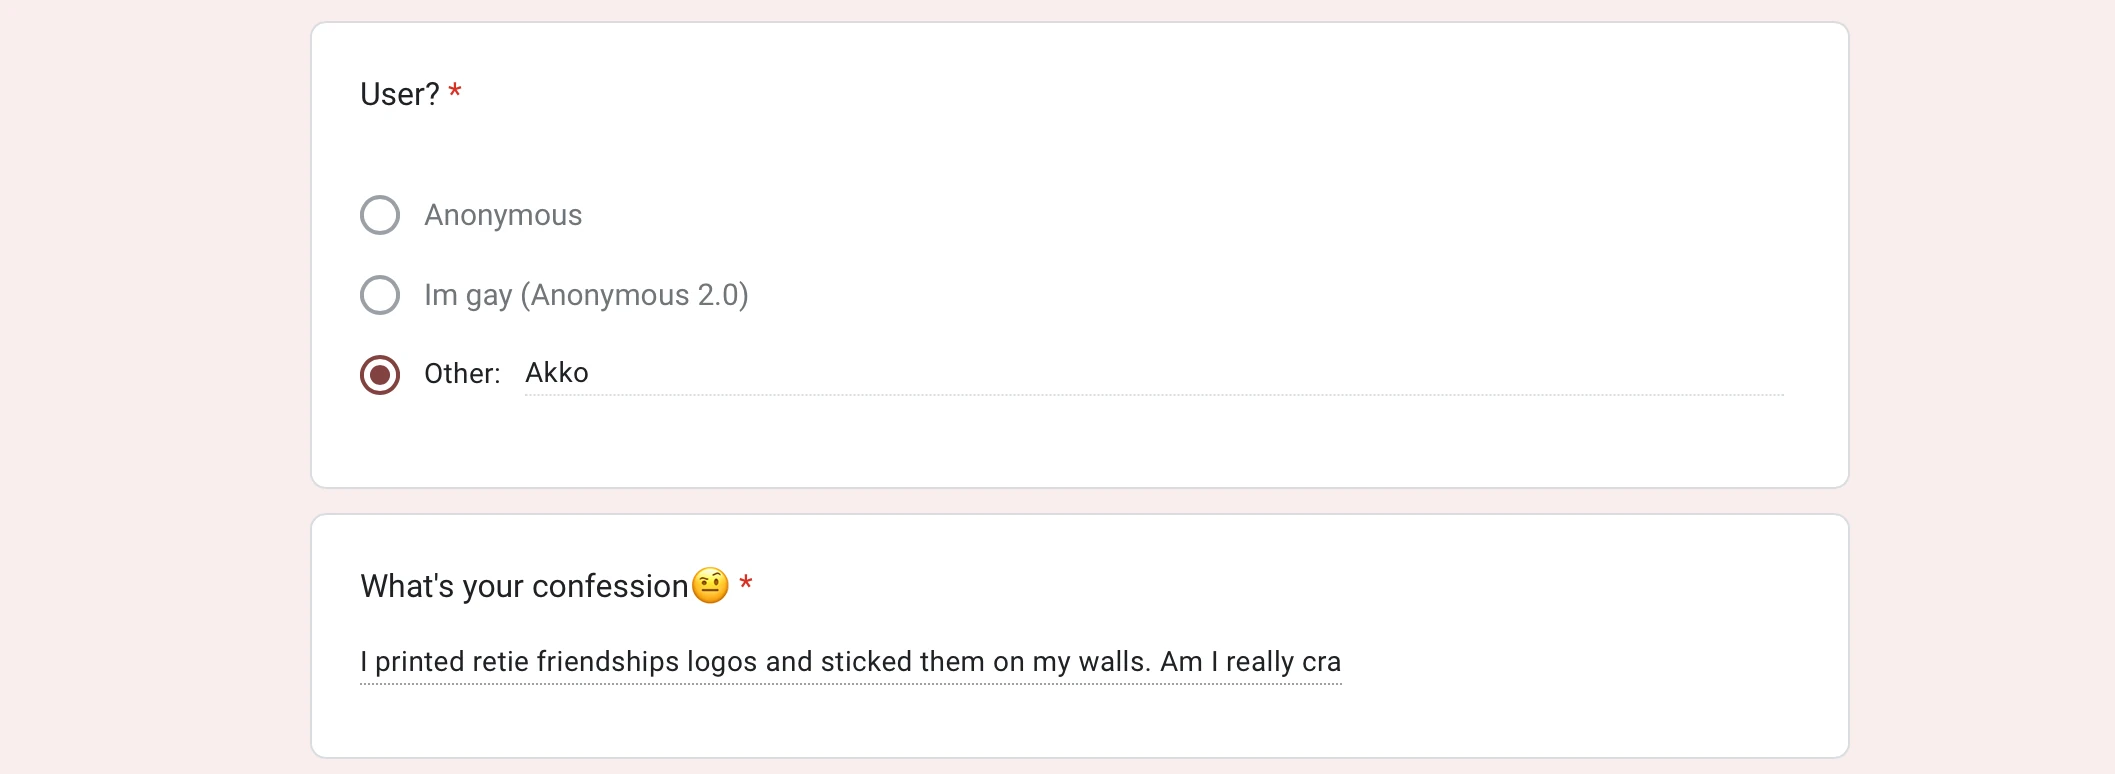Viewport: 2115px width, 774px height.
Task: Click the filled Other radio circle
Action: coord(380,375)
